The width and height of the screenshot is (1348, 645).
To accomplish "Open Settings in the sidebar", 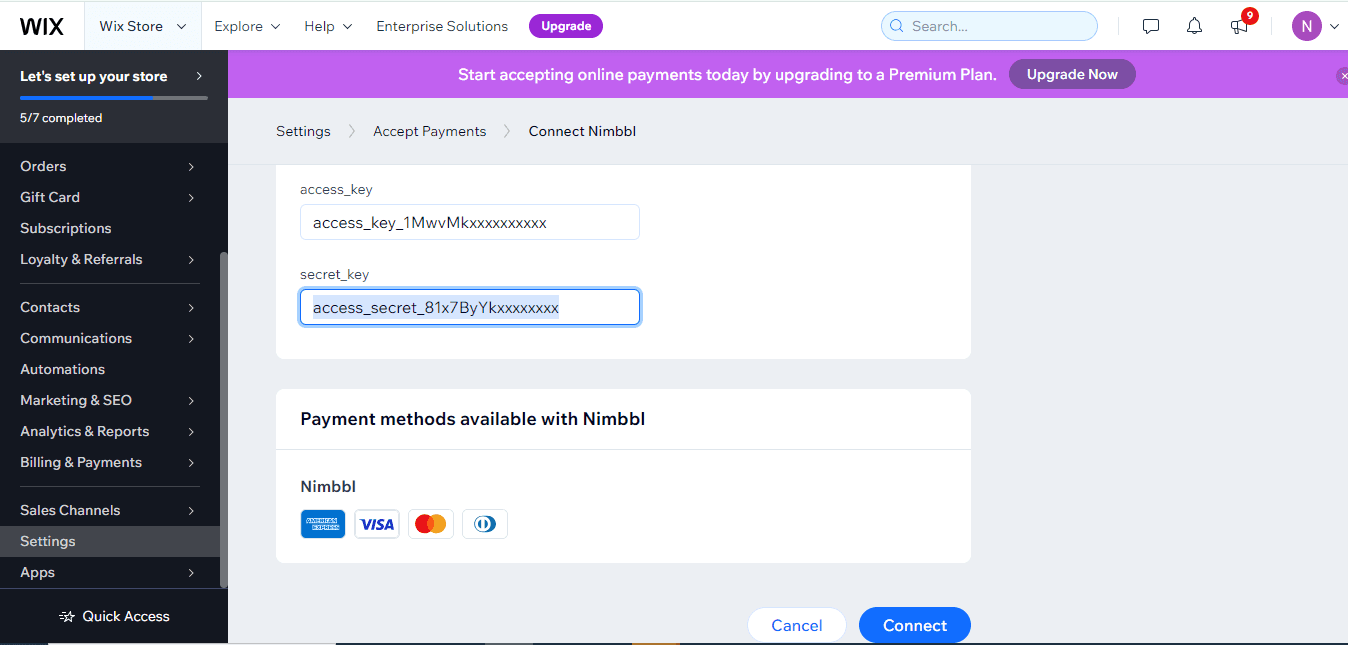I will 110,541.
